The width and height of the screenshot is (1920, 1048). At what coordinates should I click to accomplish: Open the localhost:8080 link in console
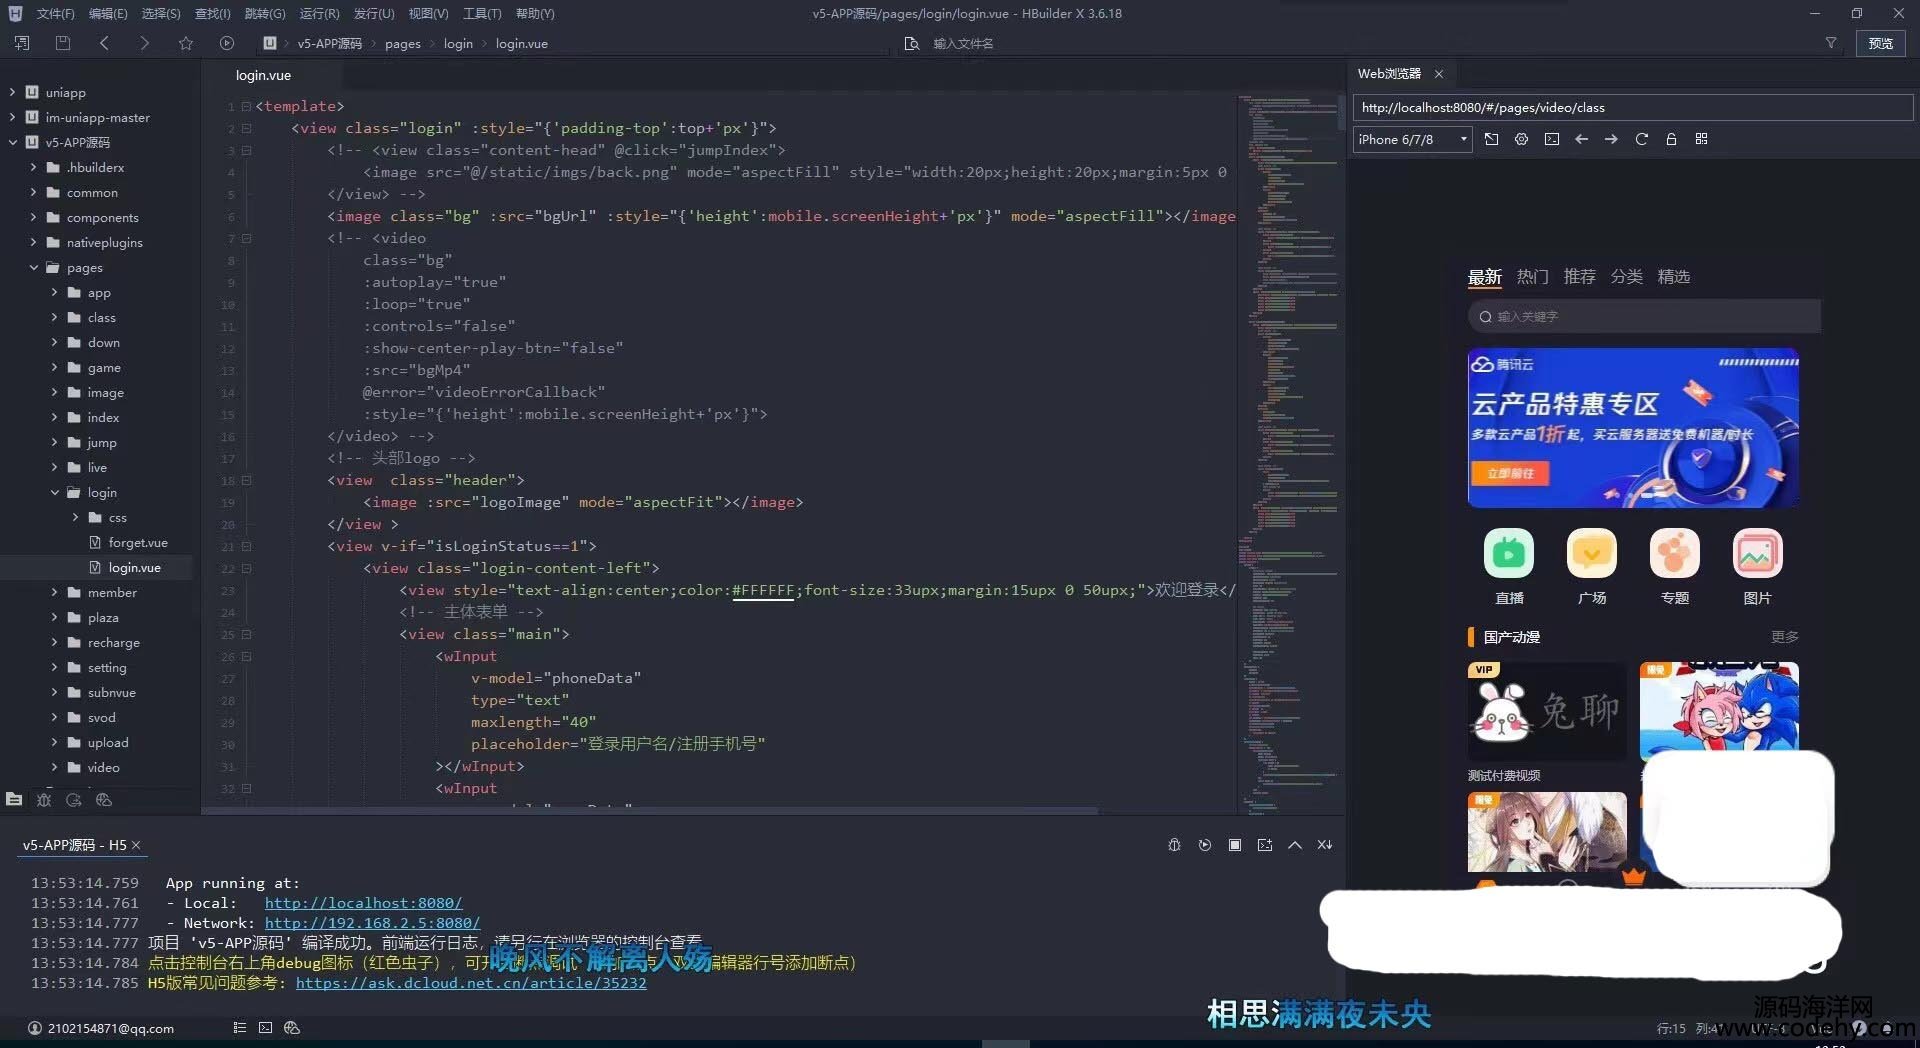pos(363,903)
